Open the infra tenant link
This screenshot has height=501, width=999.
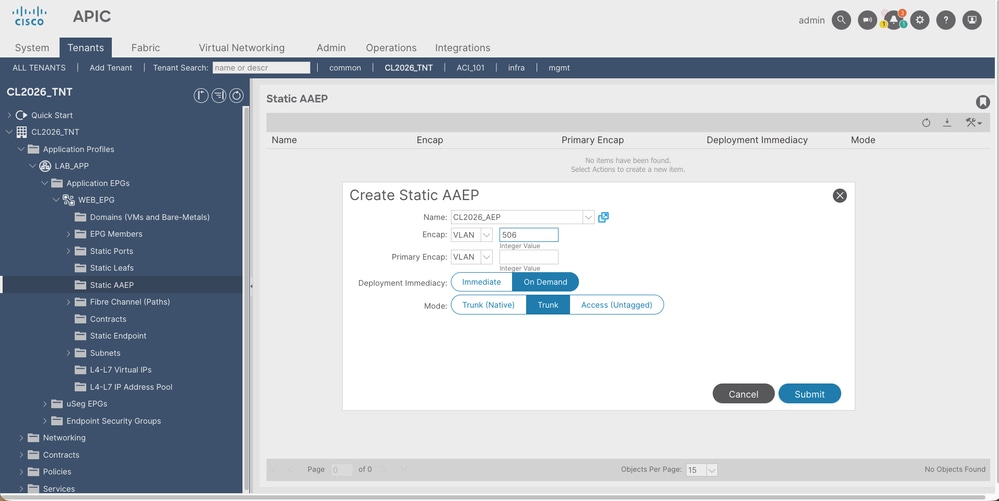click(x=516, y=68)
